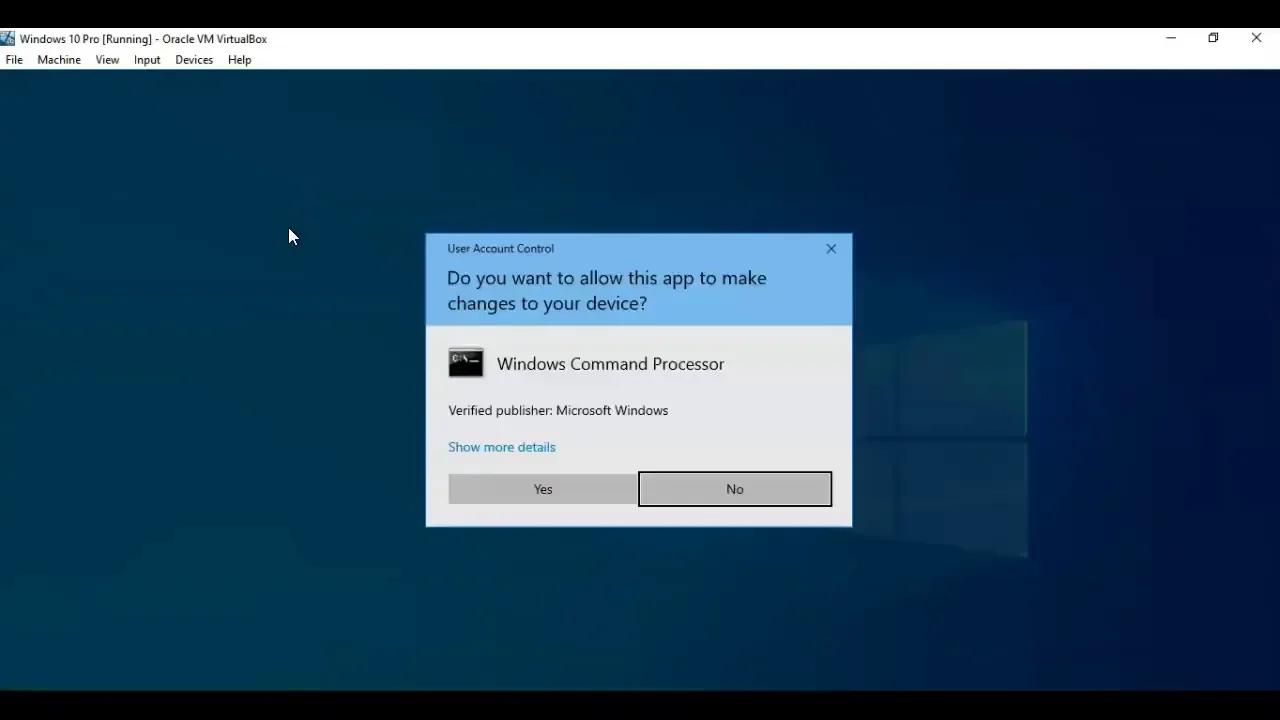Click Yes to allow the app
The height and width of the screenshot is (720, 1280).
(542, 489)
